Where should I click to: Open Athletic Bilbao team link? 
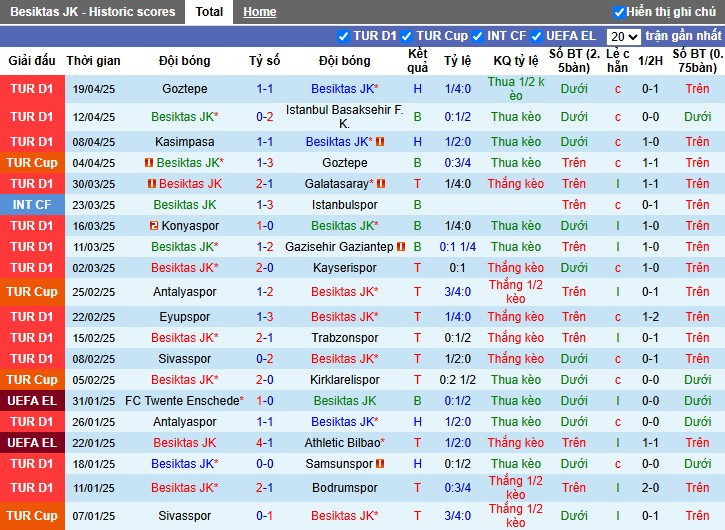pos(344,443)
